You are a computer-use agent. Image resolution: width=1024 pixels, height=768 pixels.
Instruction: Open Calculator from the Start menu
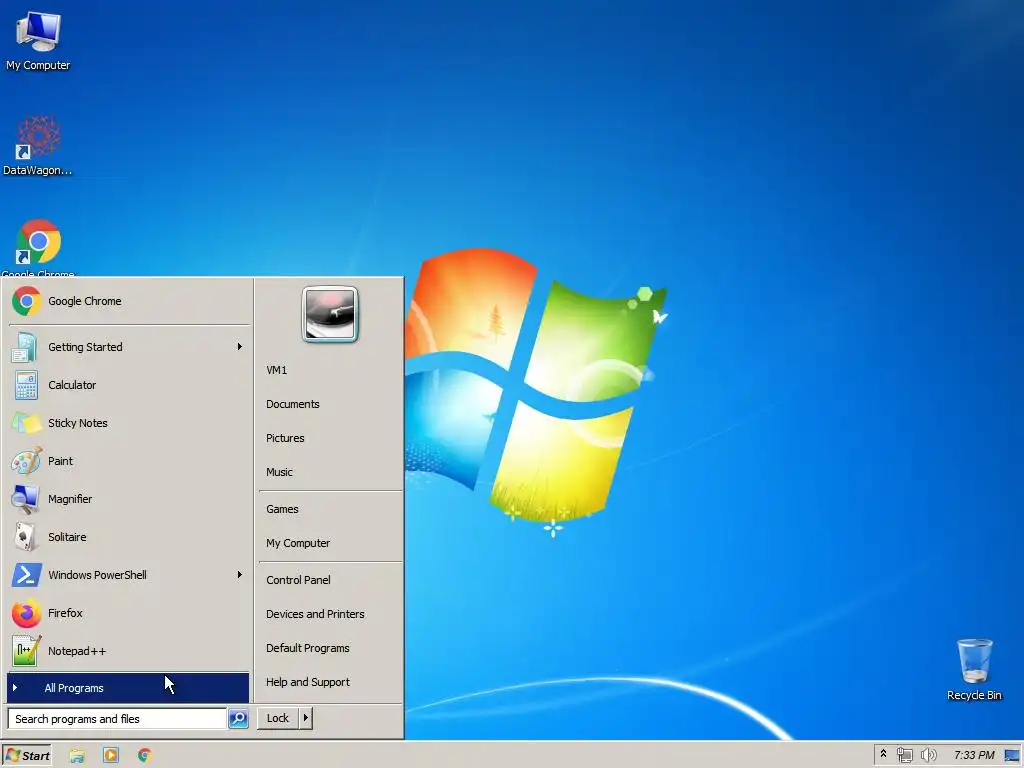click(129, 385)
